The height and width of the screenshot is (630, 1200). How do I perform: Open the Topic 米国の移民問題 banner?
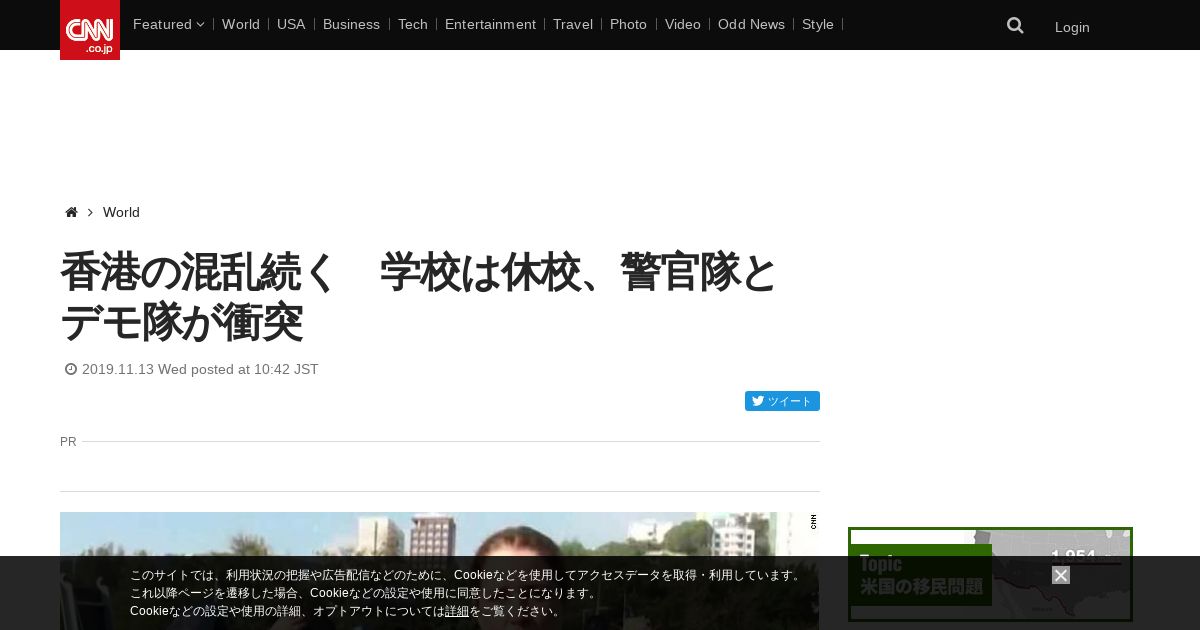[x=990, y=574]
